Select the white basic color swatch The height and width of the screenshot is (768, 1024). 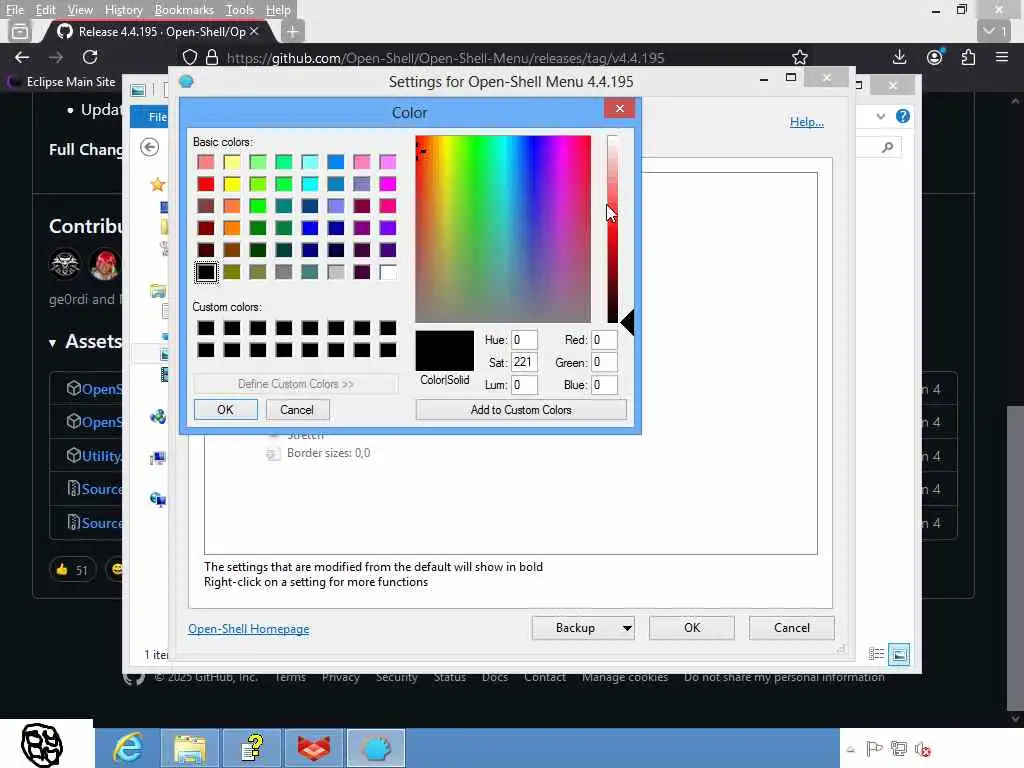tap(388, 272)
